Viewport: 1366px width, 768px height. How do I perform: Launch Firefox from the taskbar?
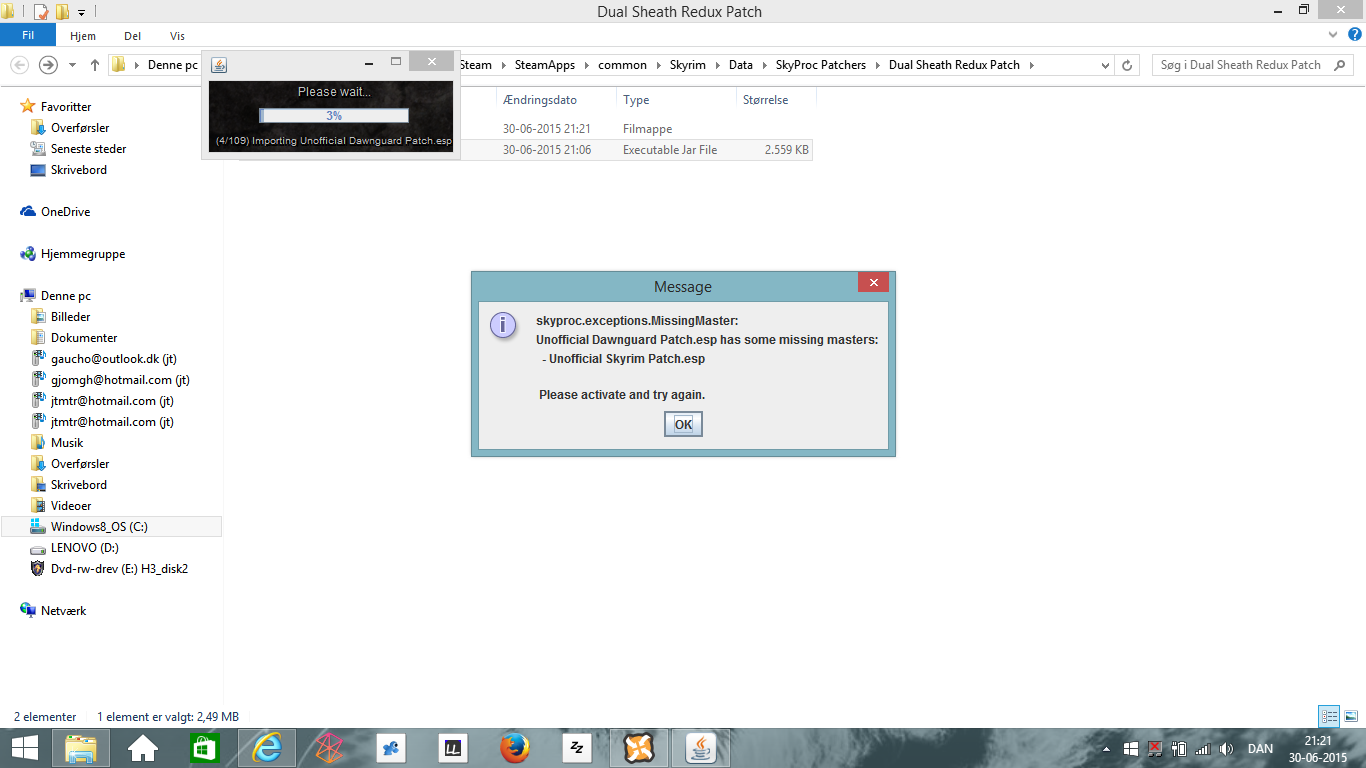click(x=515, y=747)
